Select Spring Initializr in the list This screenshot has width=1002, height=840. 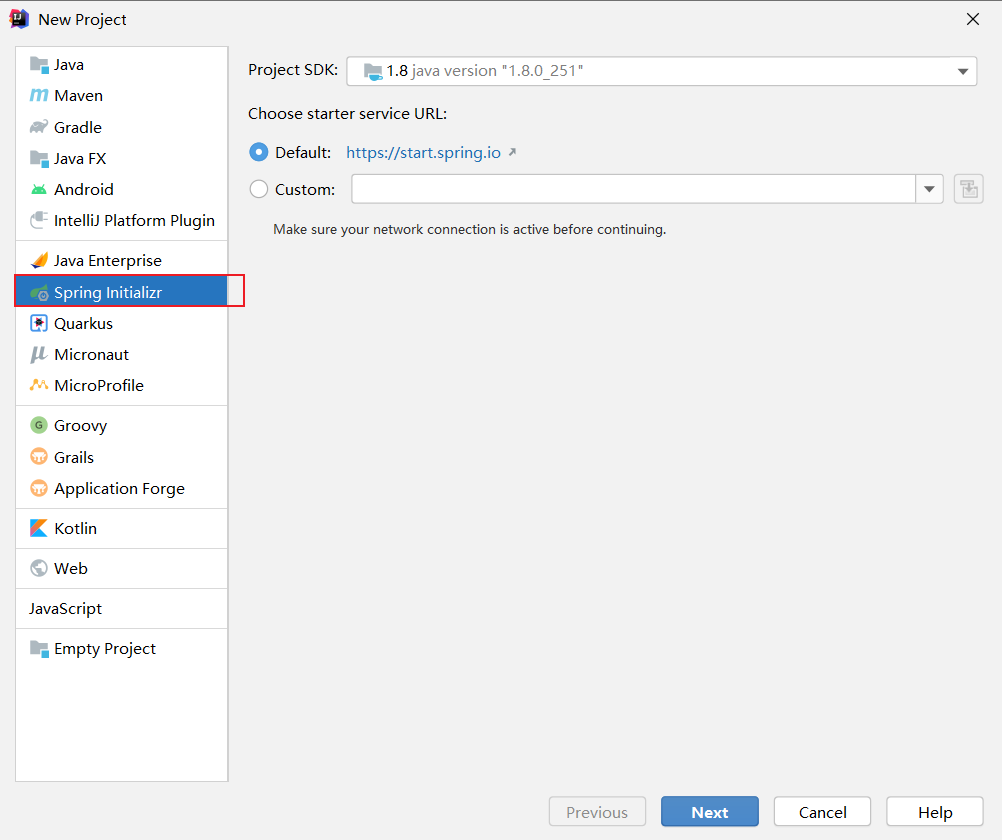121,292
